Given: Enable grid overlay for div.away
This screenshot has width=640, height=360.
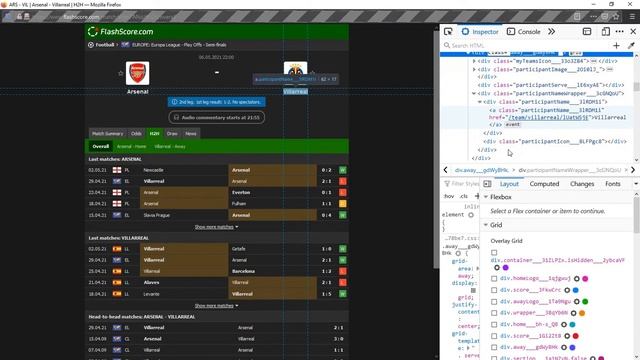Looking at the screenshot, I should coord(494,347).
